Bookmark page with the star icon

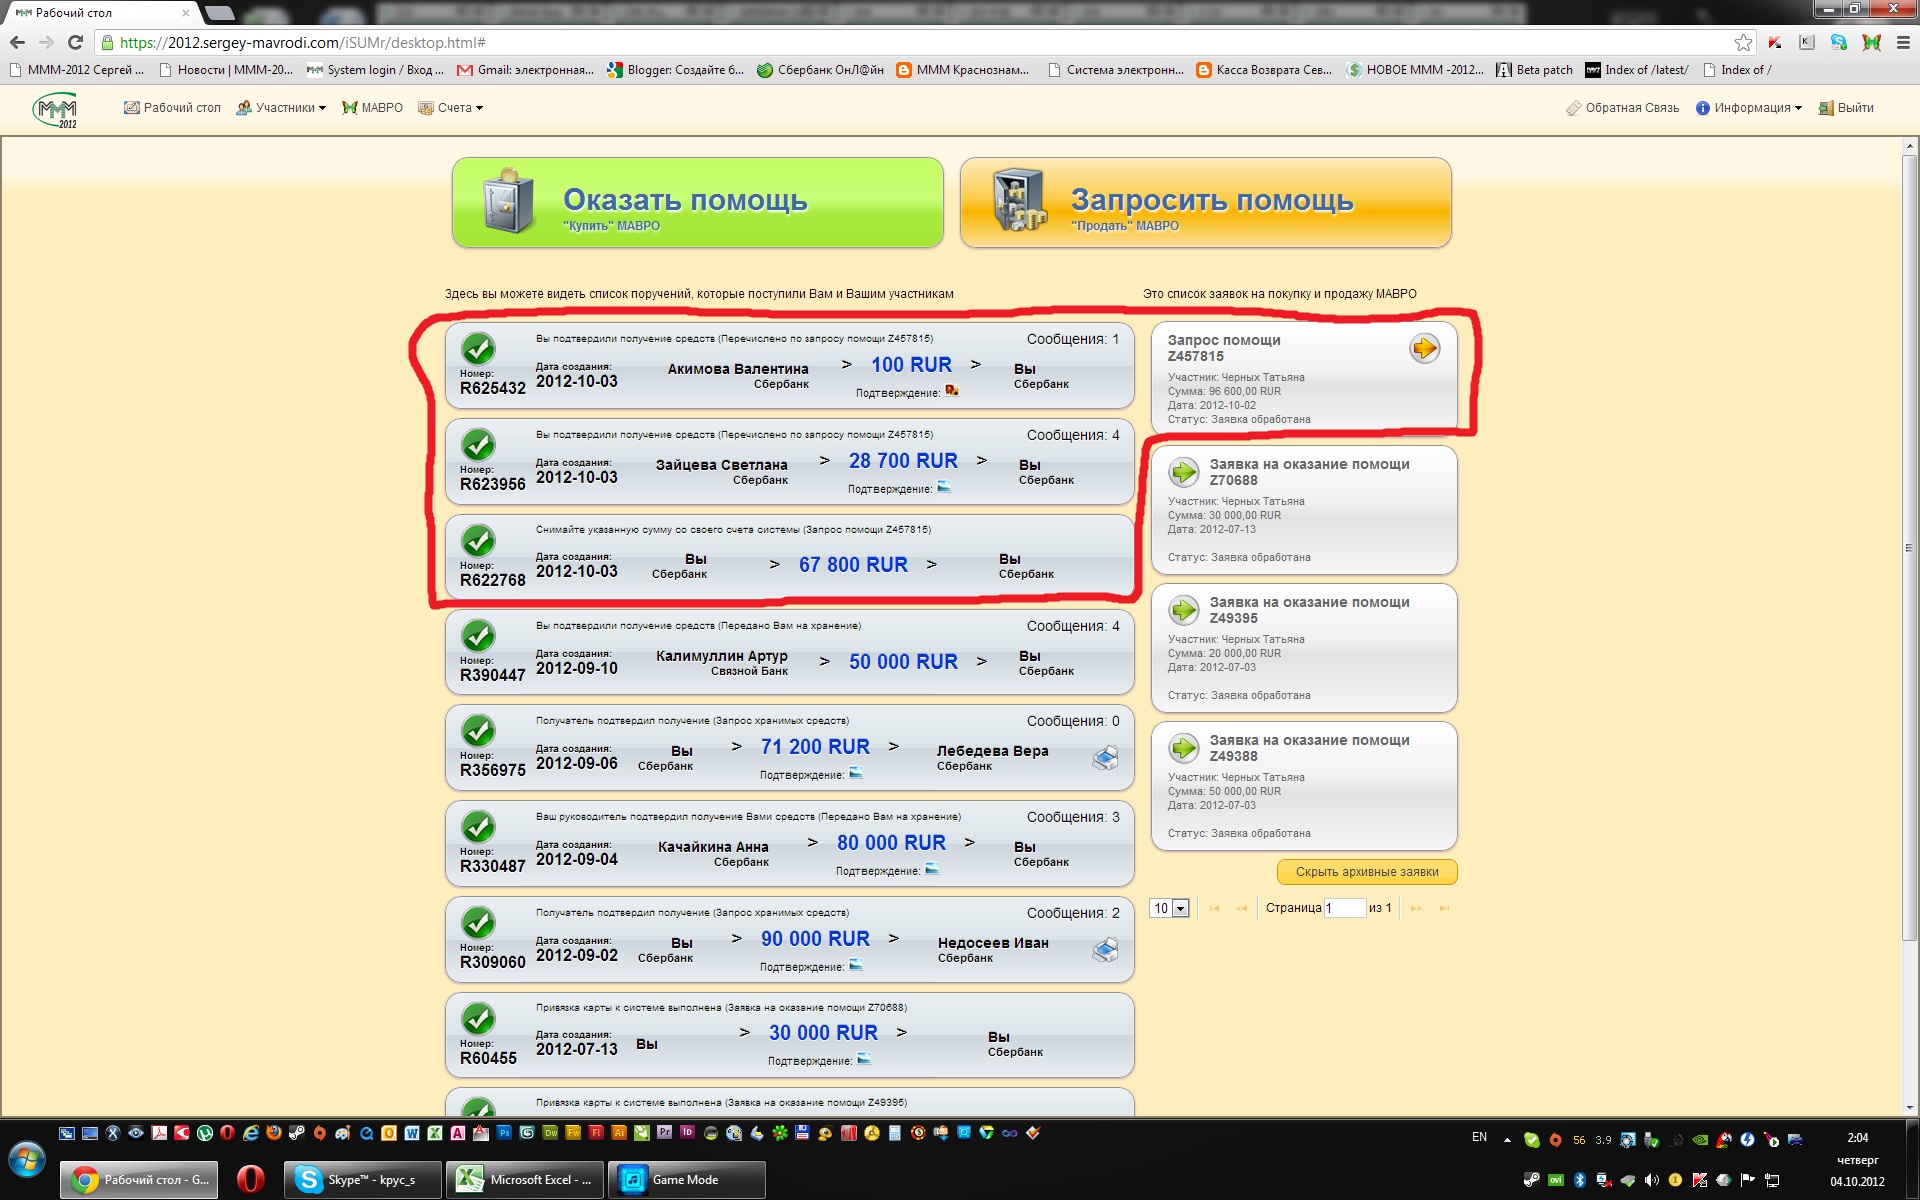1743,42
